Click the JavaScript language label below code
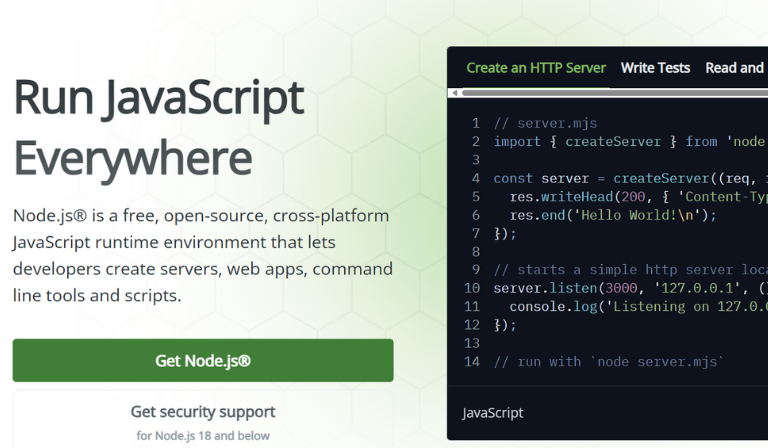Screen dimensions: 768x448 [493, 413]
